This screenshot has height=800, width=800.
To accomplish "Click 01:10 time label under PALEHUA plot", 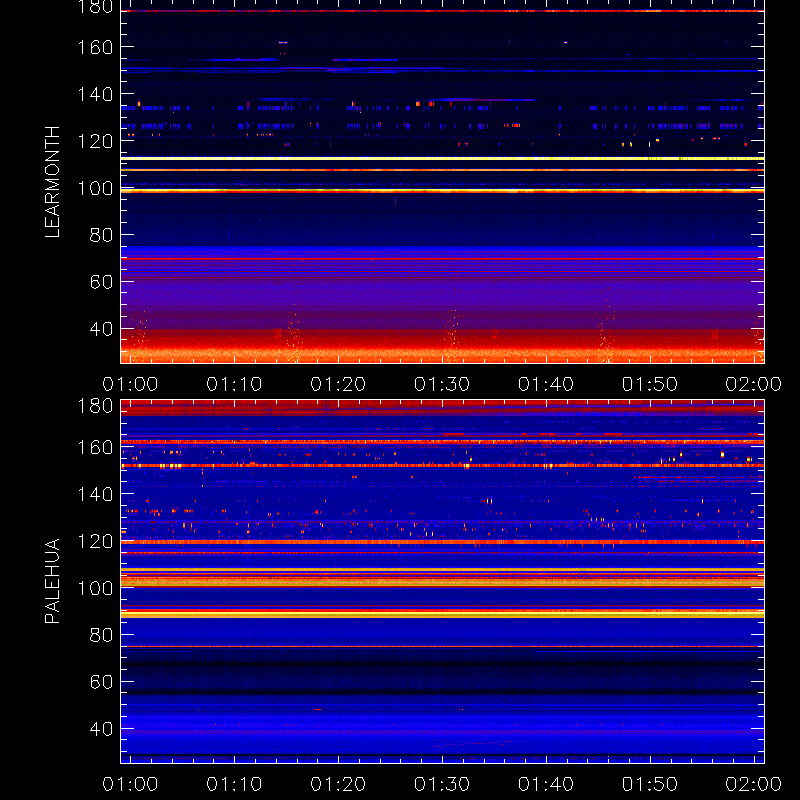I will [234, 784].
